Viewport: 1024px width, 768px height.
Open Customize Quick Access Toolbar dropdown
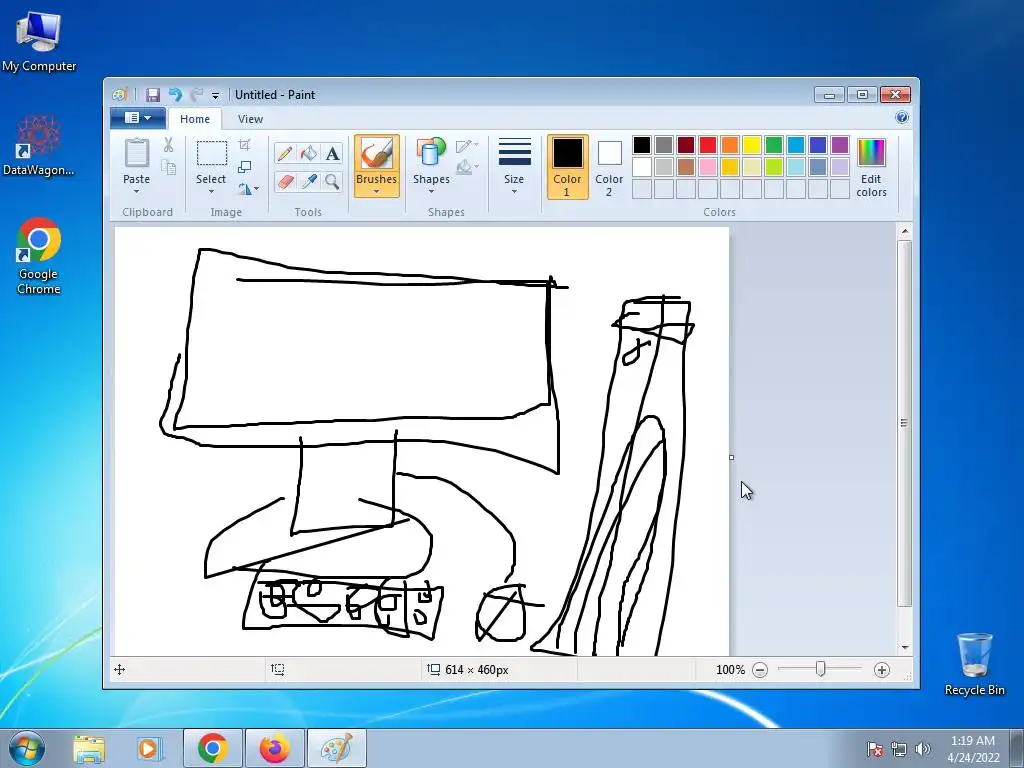(x=216, y=95)
